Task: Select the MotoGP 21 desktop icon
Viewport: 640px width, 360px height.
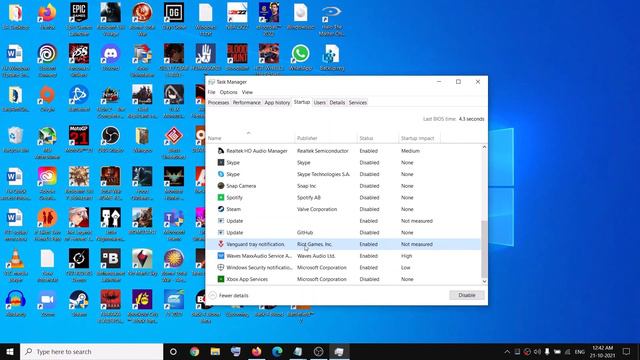Action: 79,140
